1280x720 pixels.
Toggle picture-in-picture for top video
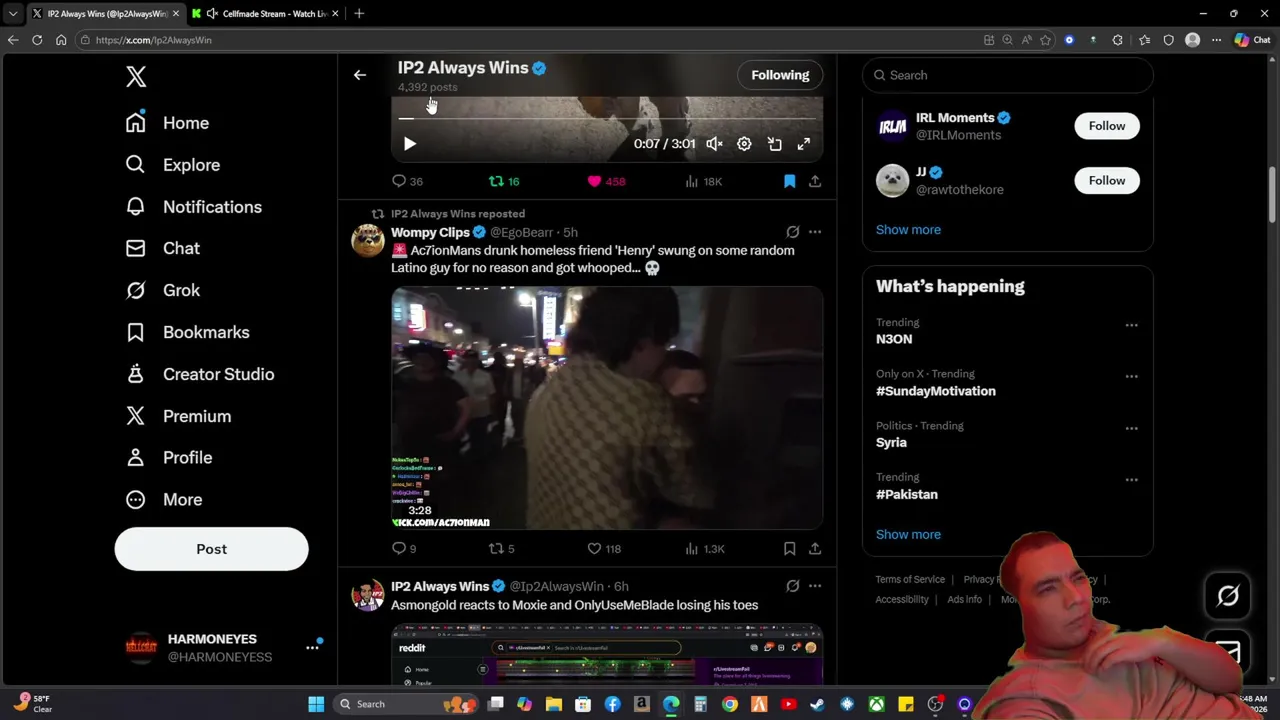click(774, 144)
